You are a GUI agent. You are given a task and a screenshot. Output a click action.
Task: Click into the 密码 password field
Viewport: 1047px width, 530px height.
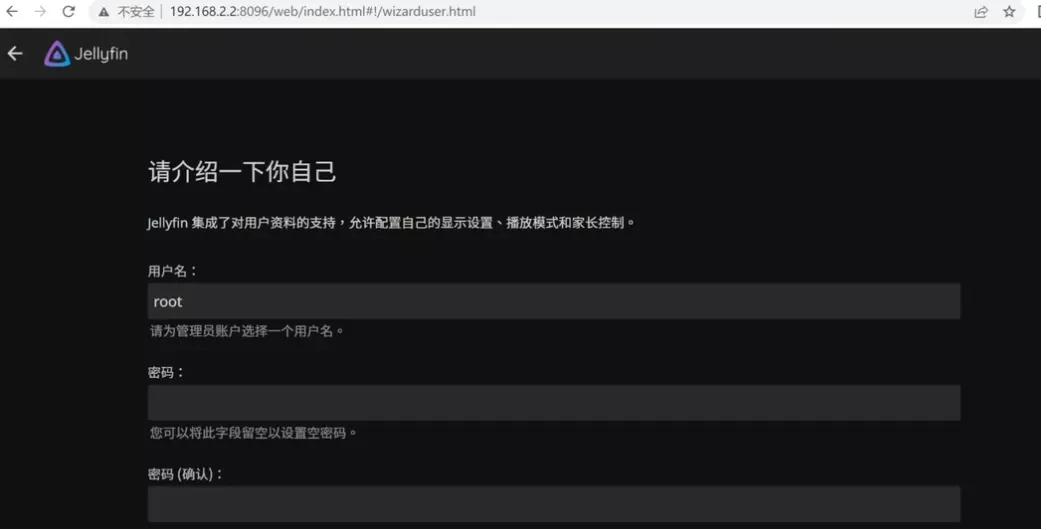pyautogui.click(x=554, y=403)
